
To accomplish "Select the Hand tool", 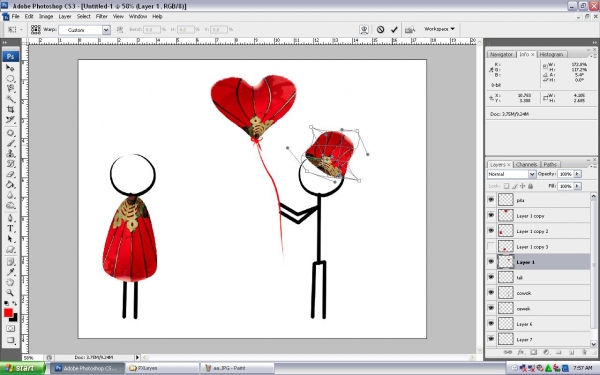I will pos(10,282).
